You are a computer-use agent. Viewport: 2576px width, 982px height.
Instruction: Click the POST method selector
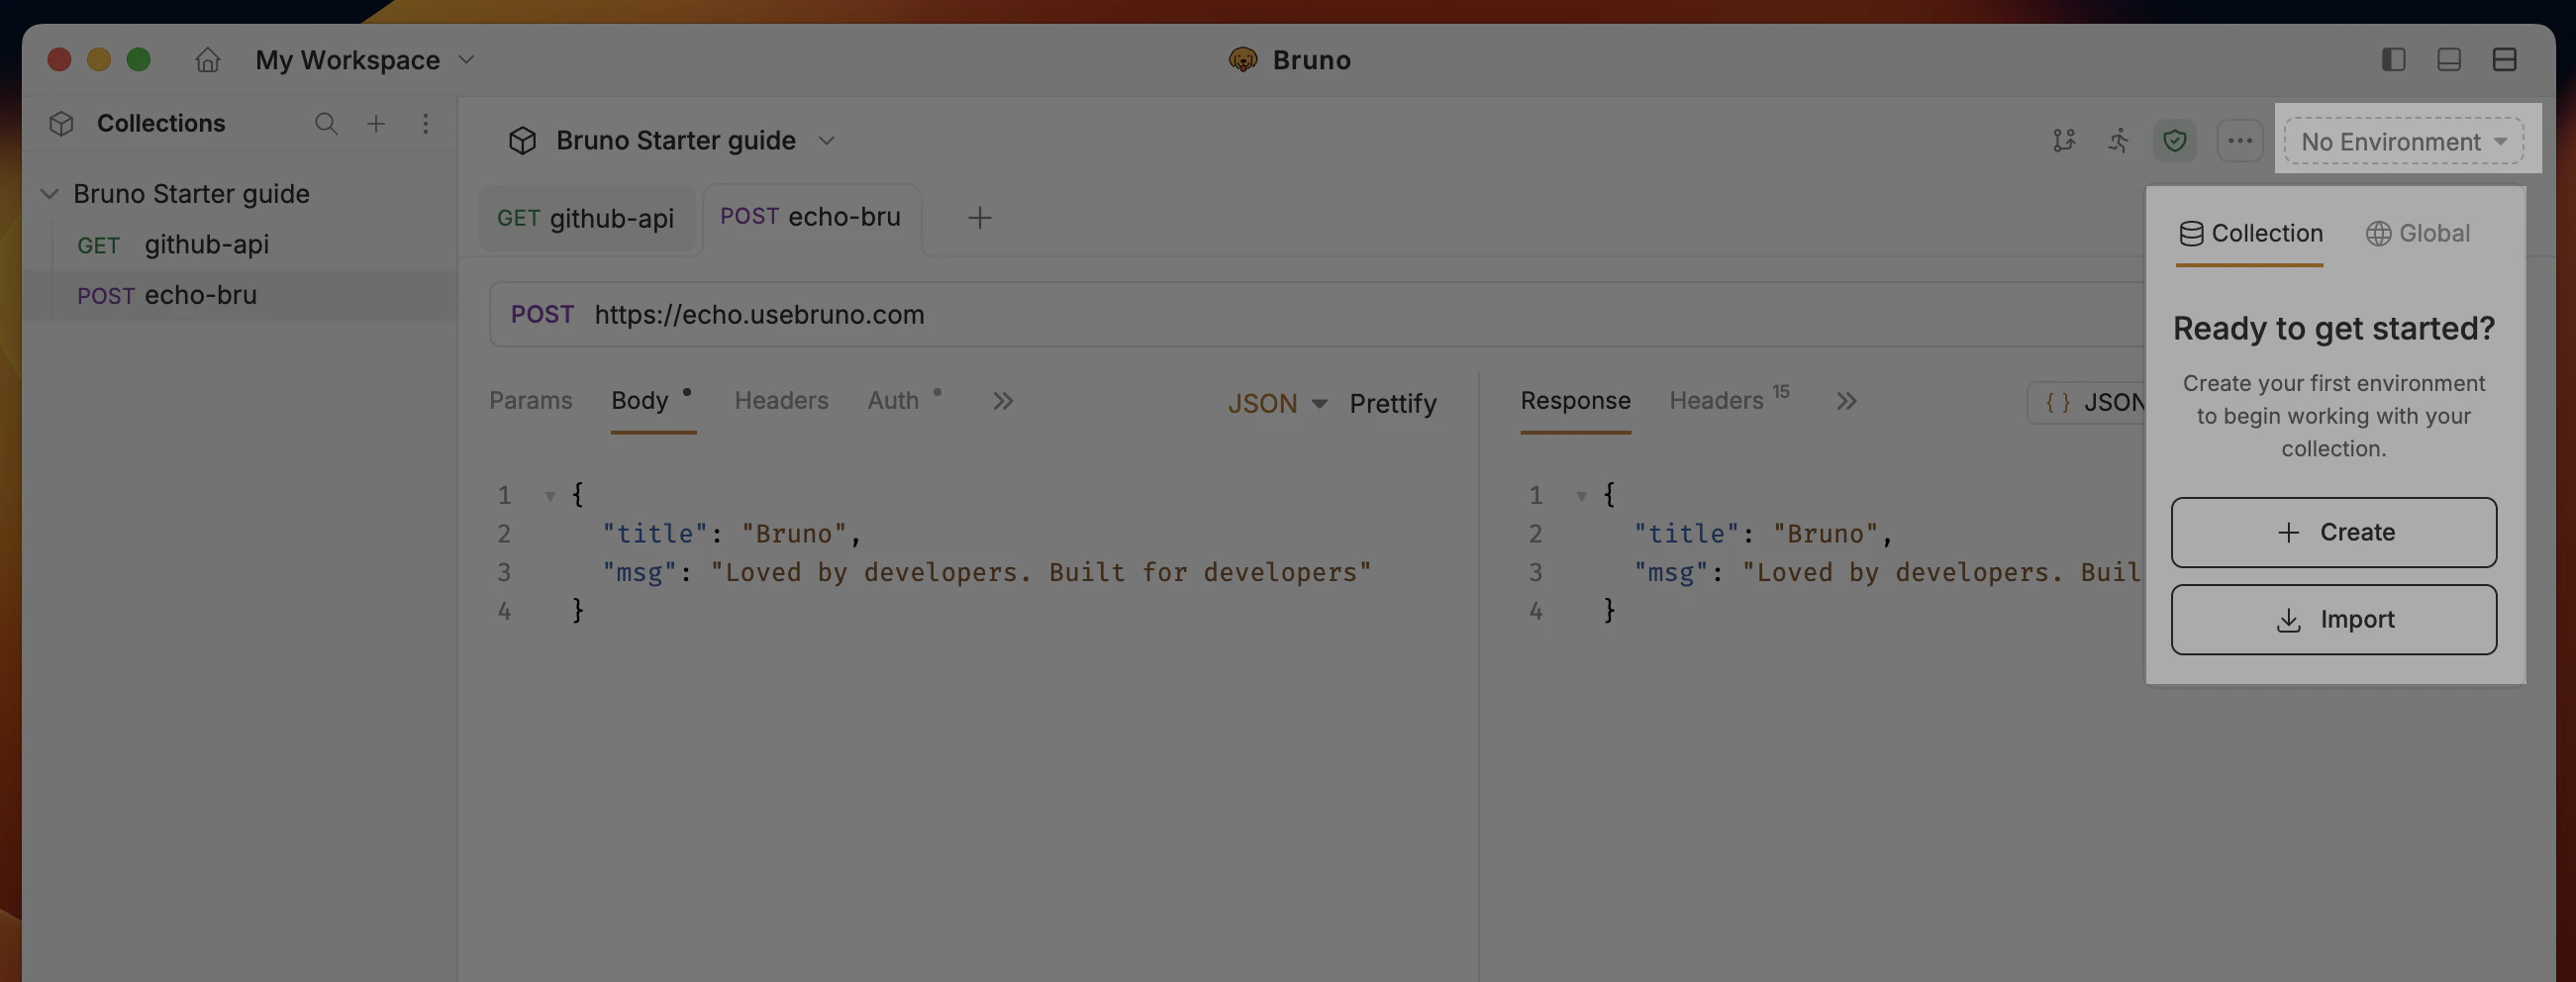pyautogui.click(x=542, y=314)
